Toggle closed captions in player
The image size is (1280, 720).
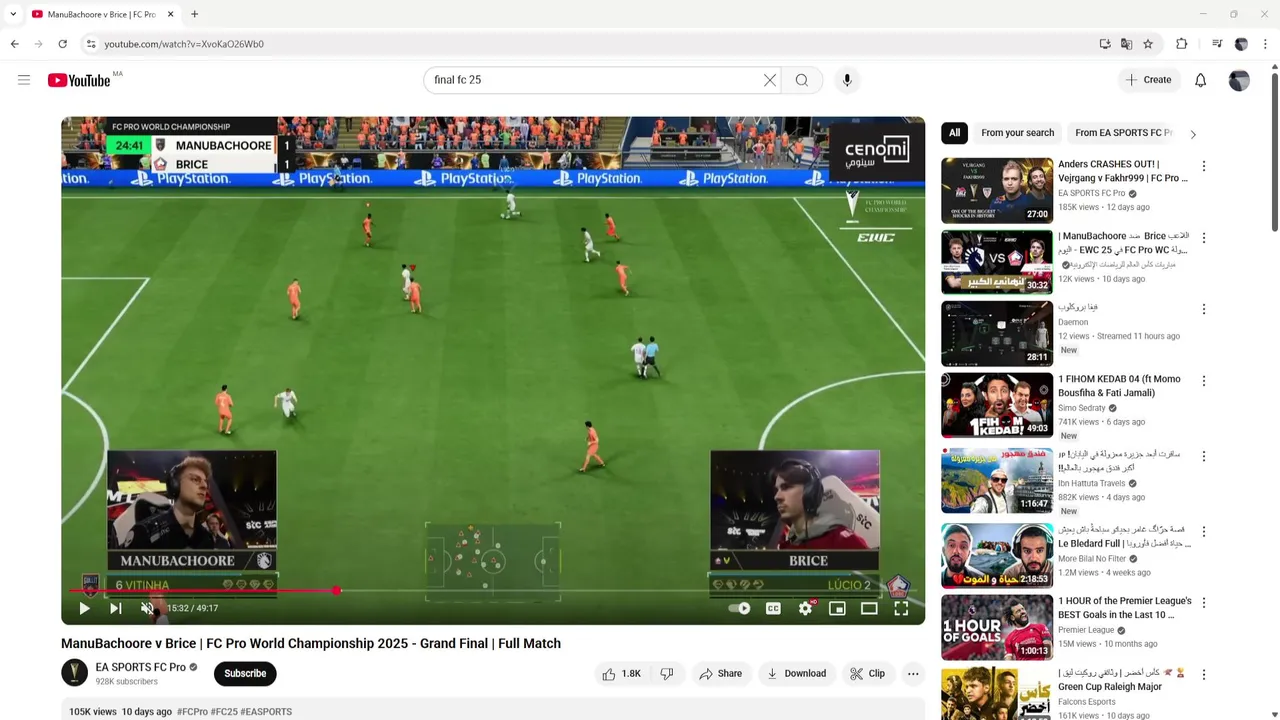tap(773, 608)
